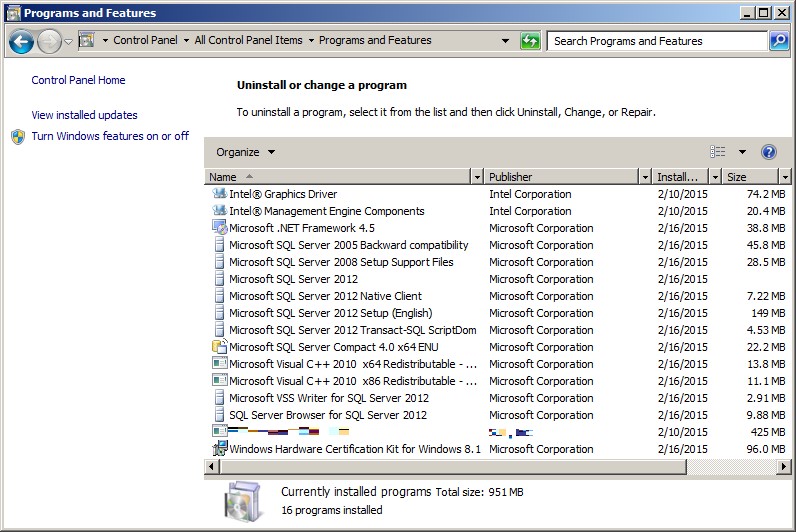796x532 pixels.
Task: Go back with the blue Back arrow
Action: pyautogui.click(x=21, y=41)
